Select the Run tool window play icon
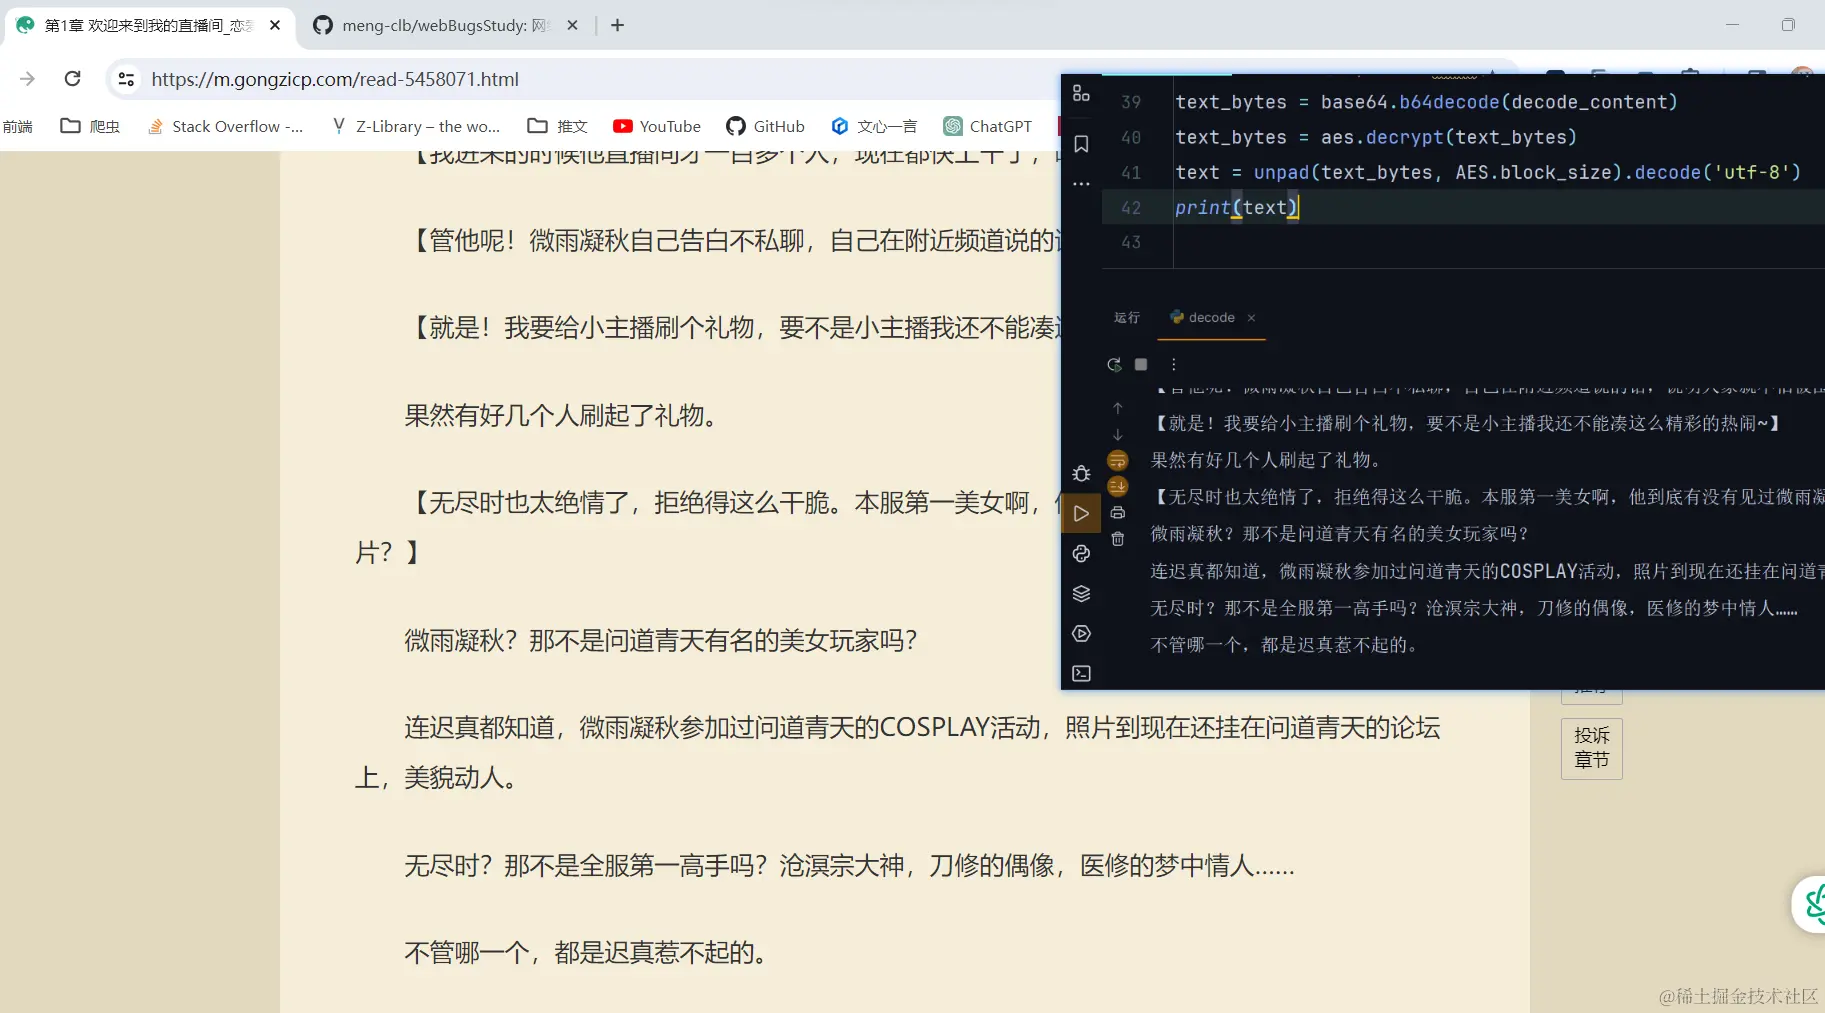This screenshot has width=1825, height=1013. tap(1081, 513)
